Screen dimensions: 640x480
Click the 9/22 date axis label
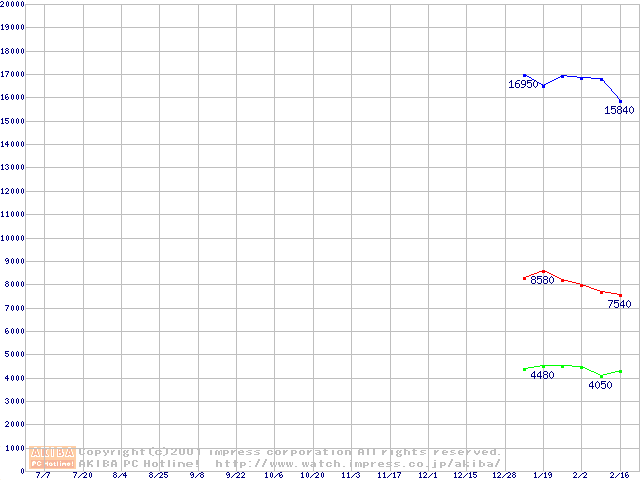(235, 476)
